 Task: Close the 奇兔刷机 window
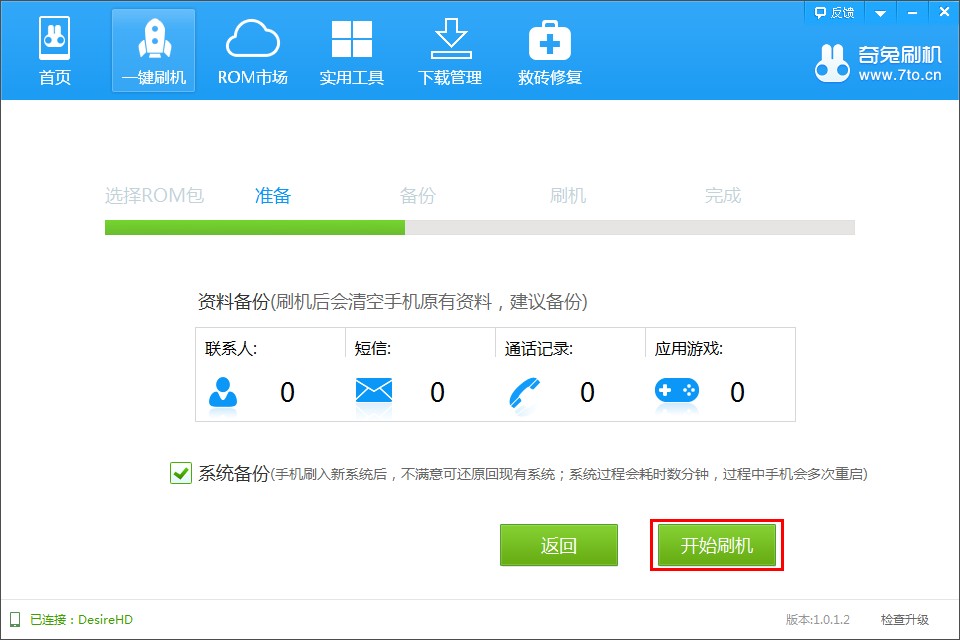944,12
